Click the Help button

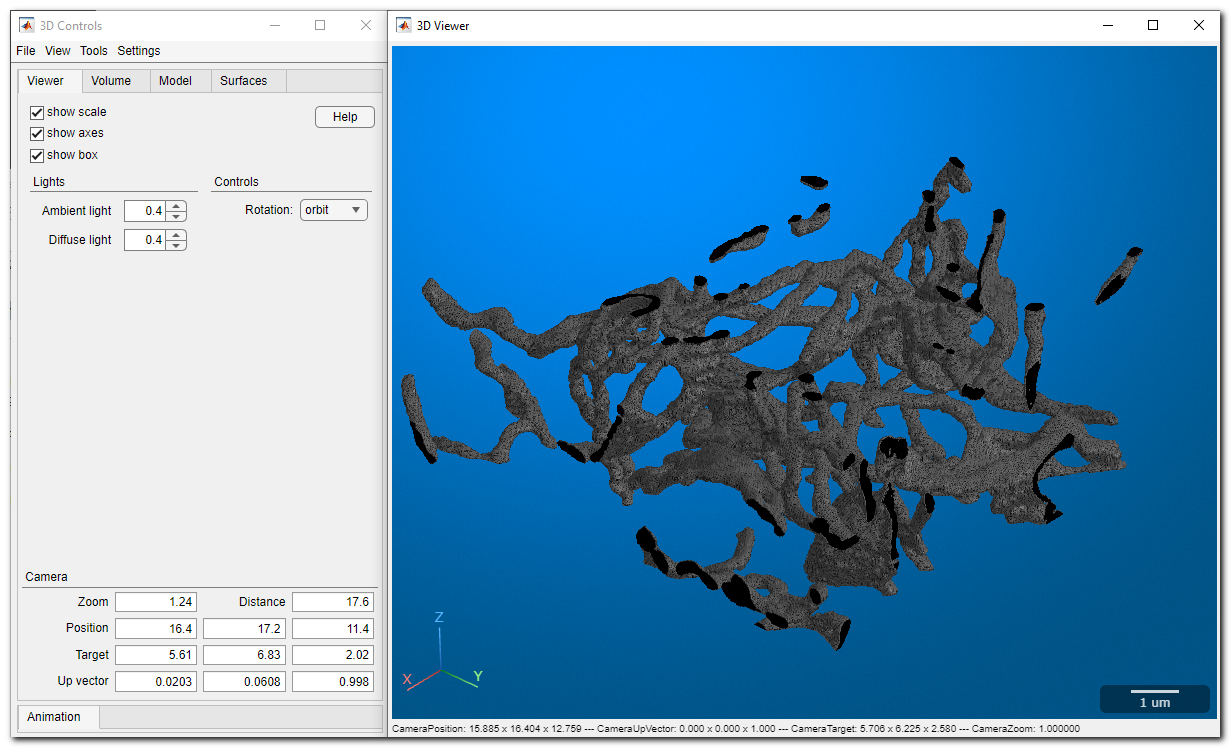click(345, 117)
